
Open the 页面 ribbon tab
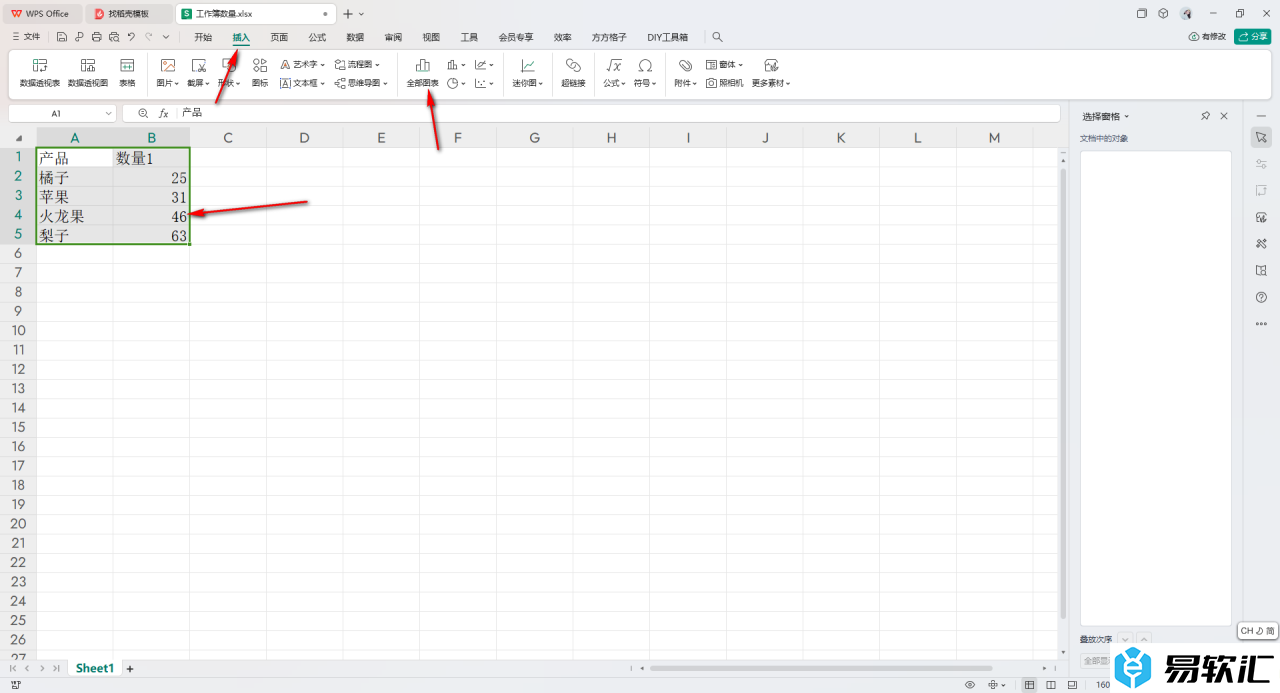pyautogui.click(x=279, y=37)
